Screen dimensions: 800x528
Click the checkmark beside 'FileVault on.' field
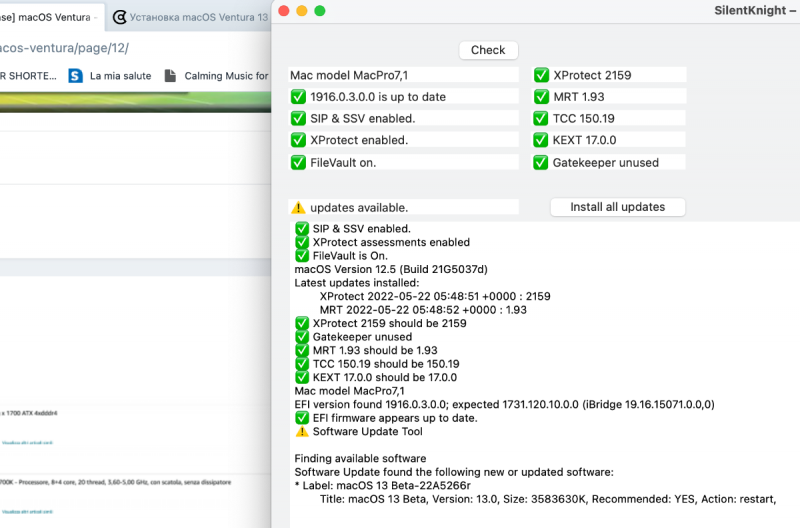click(298, 162)
